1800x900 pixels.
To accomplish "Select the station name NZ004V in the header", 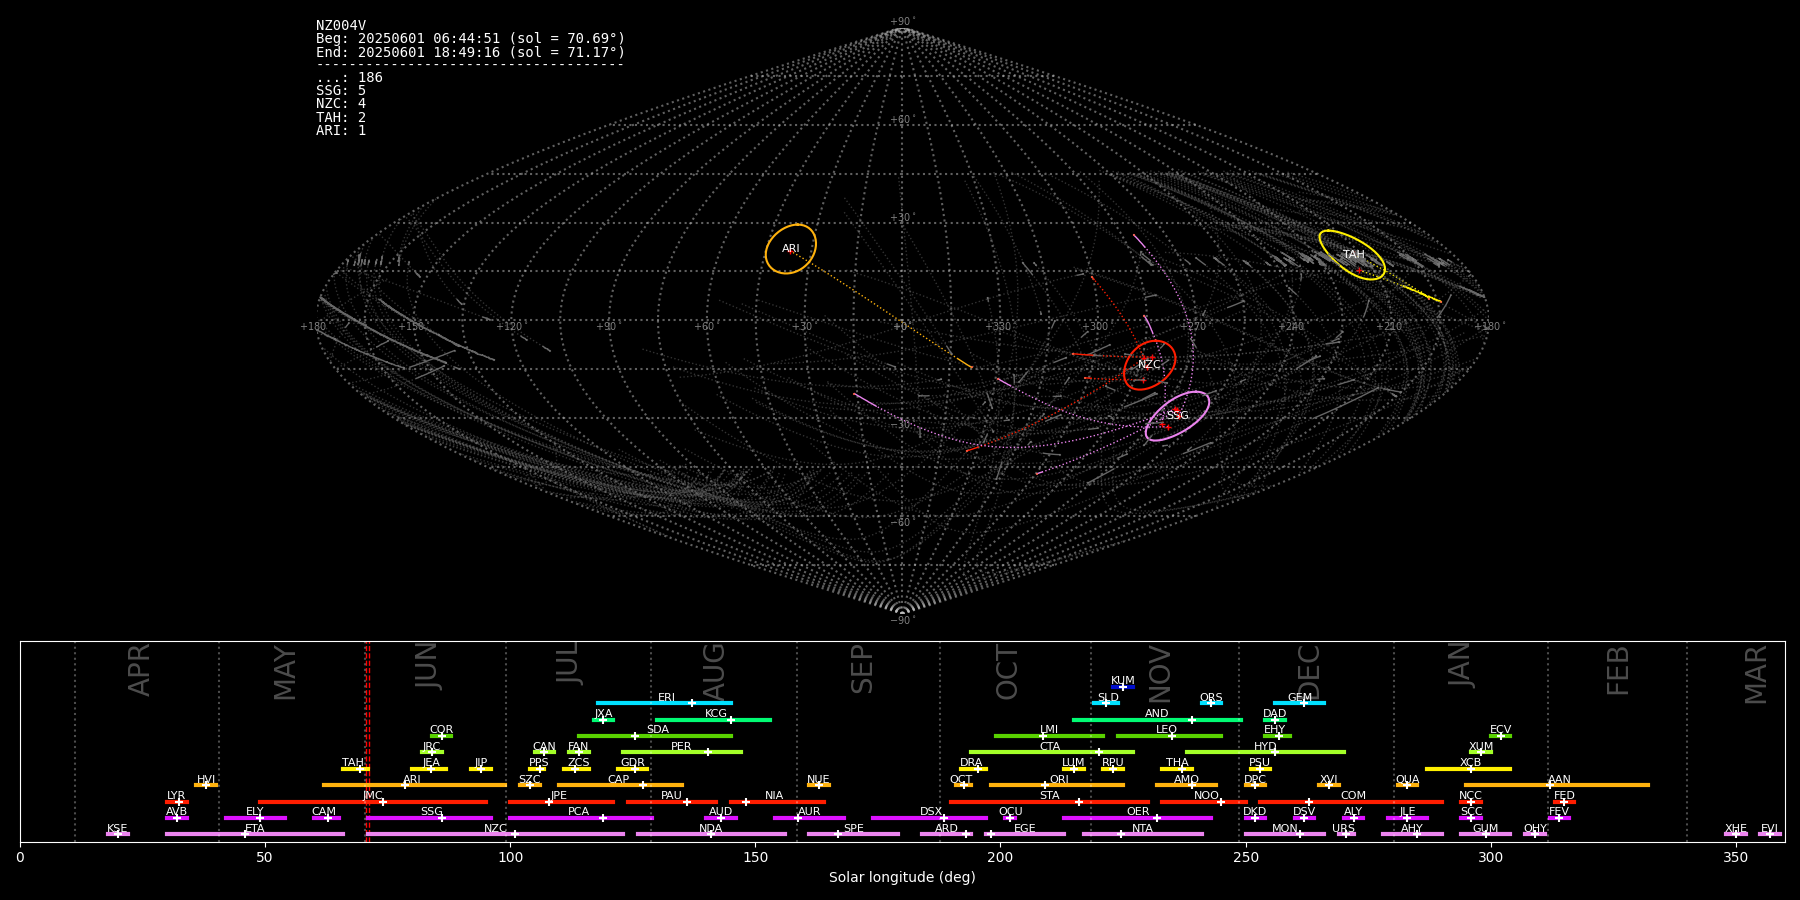I will tap(341, 26).
